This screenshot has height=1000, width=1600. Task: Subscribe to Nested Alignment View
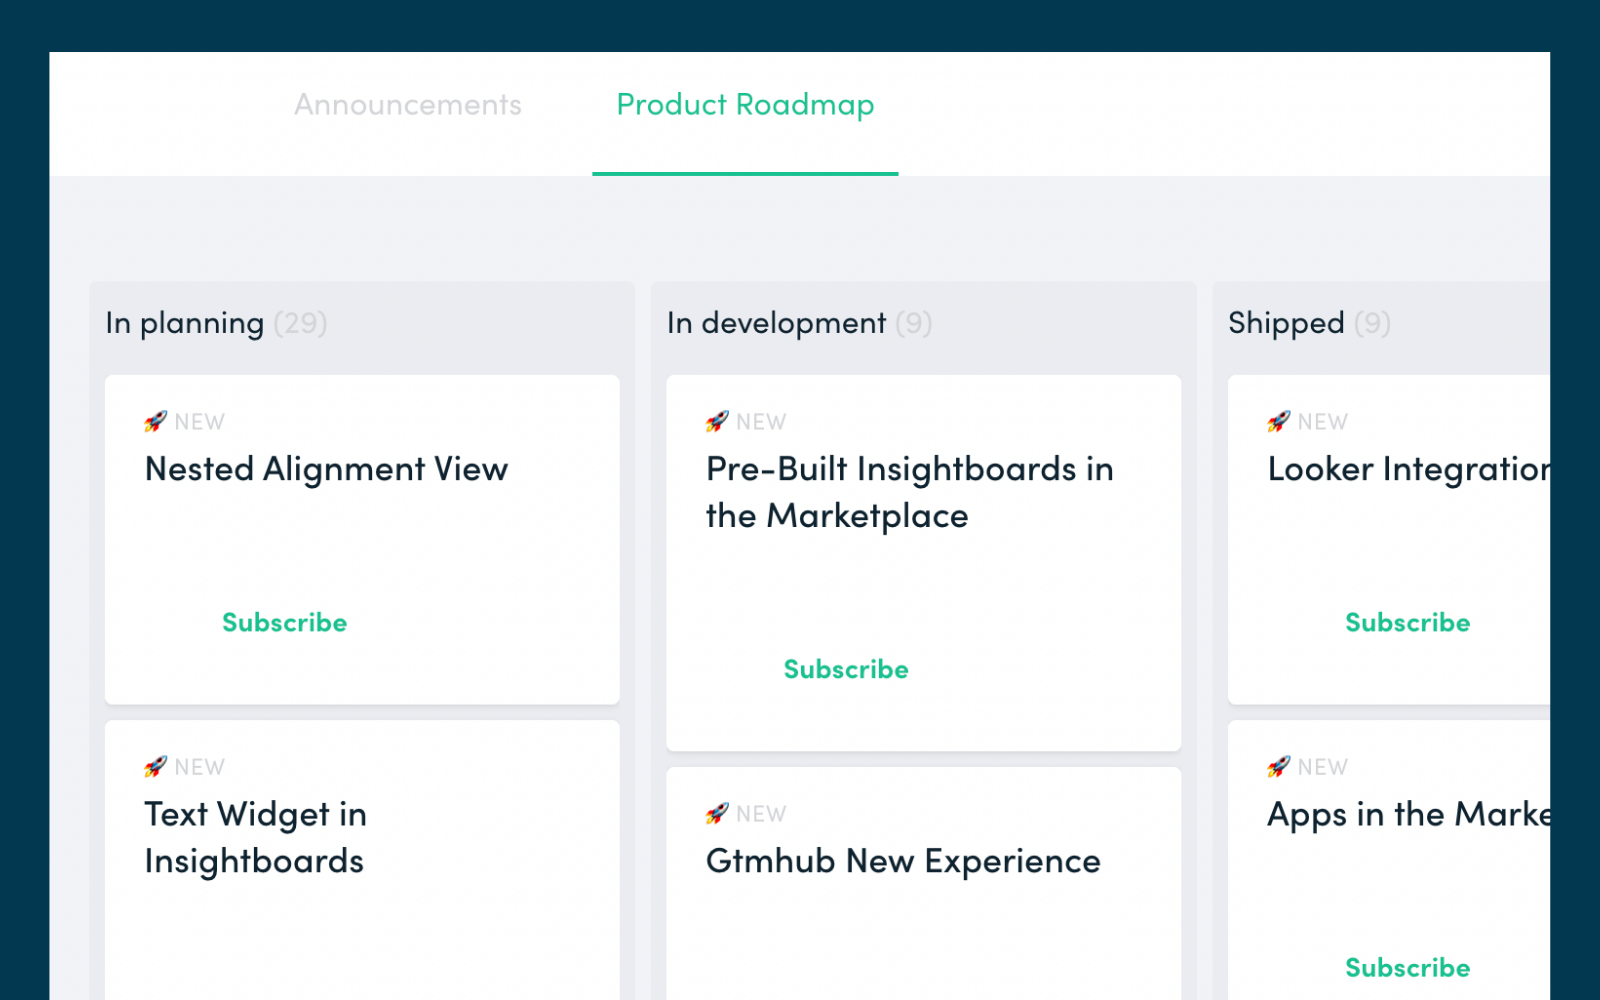tap(284, 622)
